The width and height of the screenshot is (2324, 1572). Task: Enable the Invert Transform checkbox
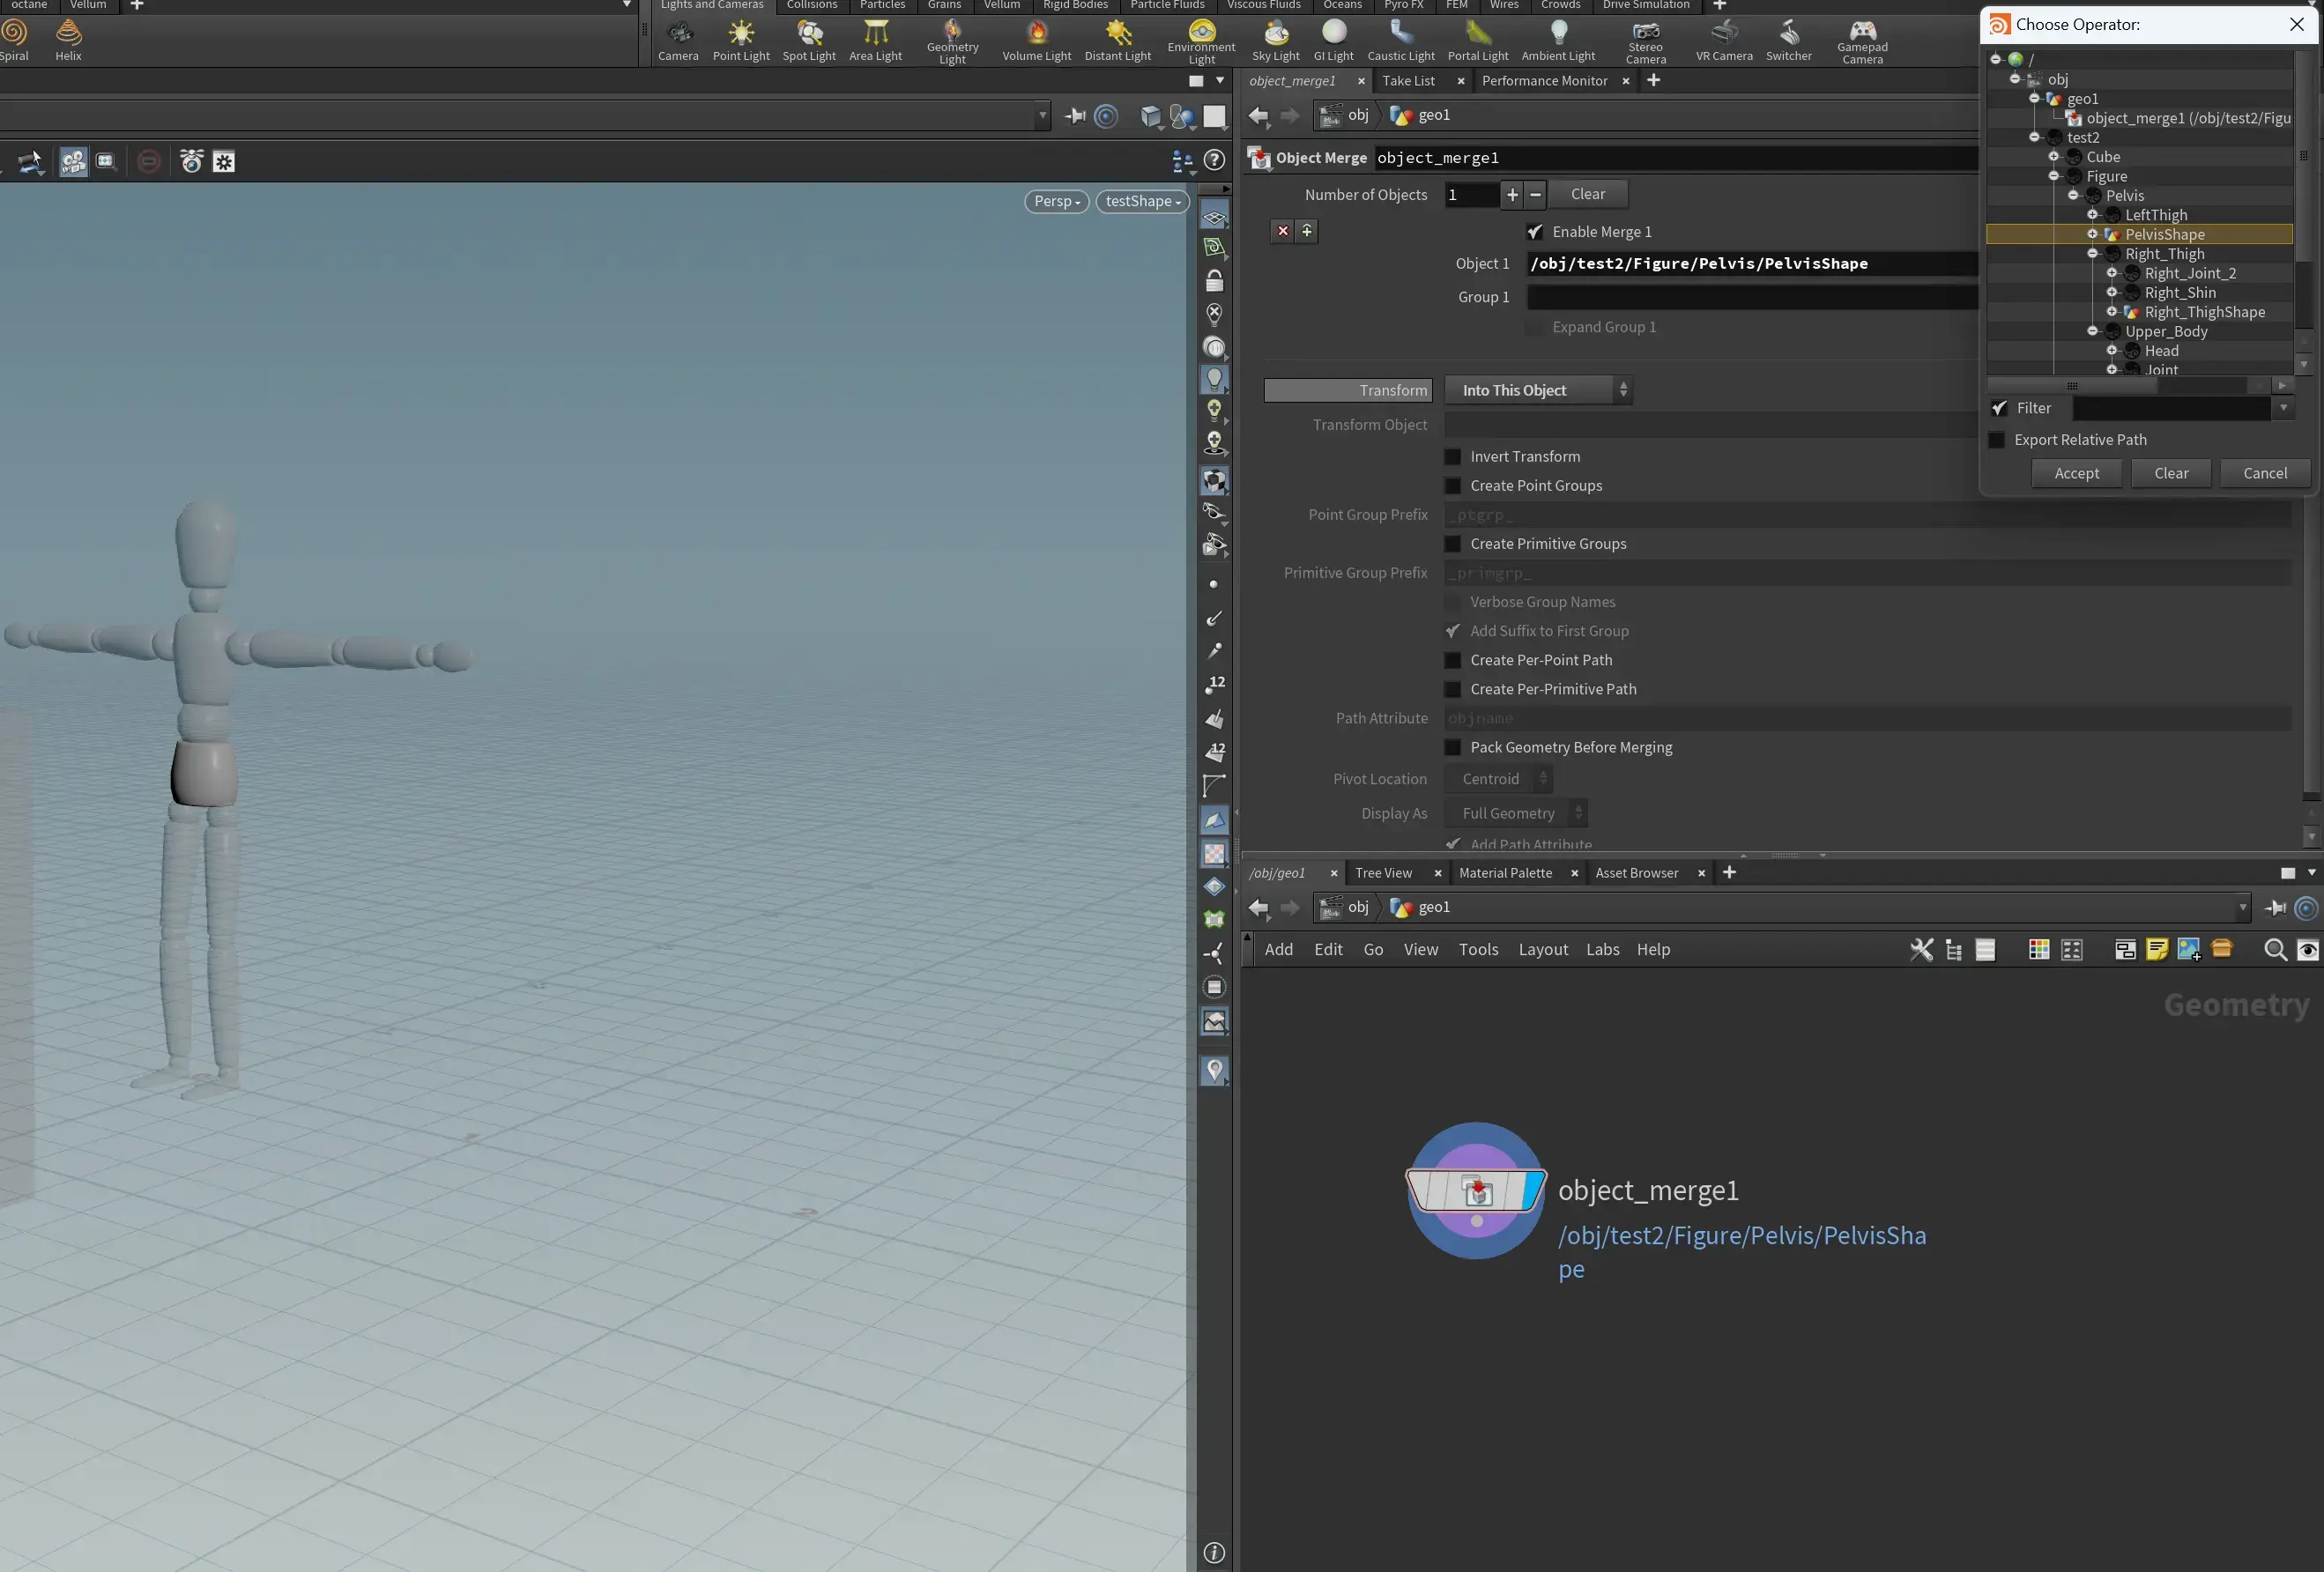click(x=1453, y=457)
